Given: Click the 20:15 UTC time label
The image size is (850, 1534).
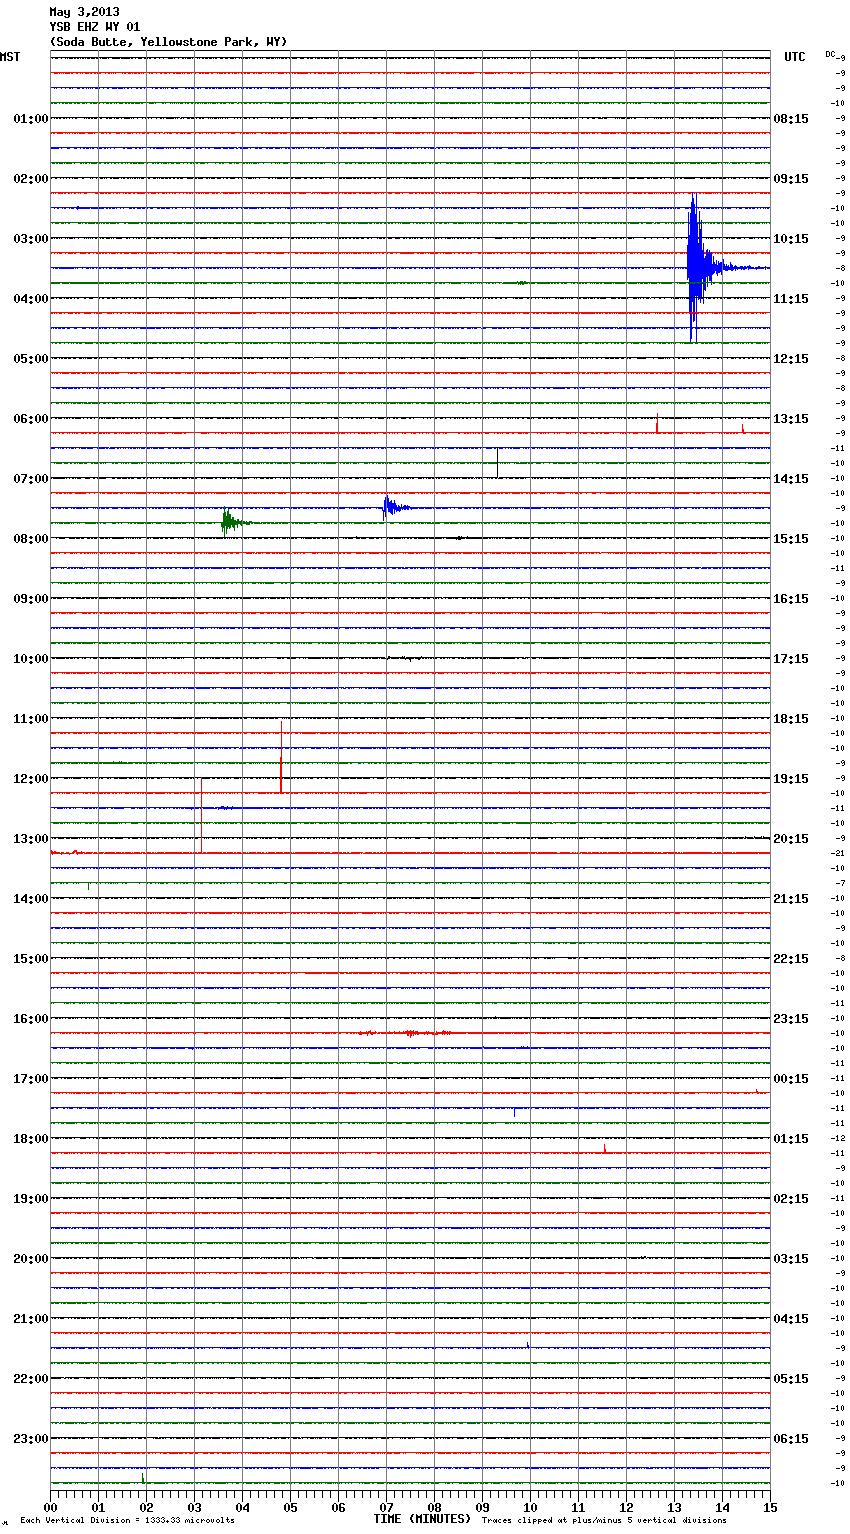Looking at the screenshot, I should 791,838.
